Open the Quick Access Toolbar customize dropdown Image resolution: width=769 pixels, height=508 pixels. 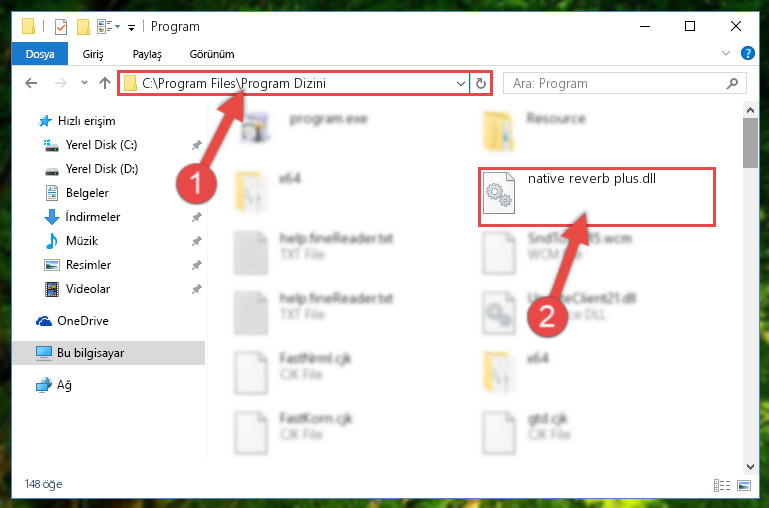click(131, 27)
